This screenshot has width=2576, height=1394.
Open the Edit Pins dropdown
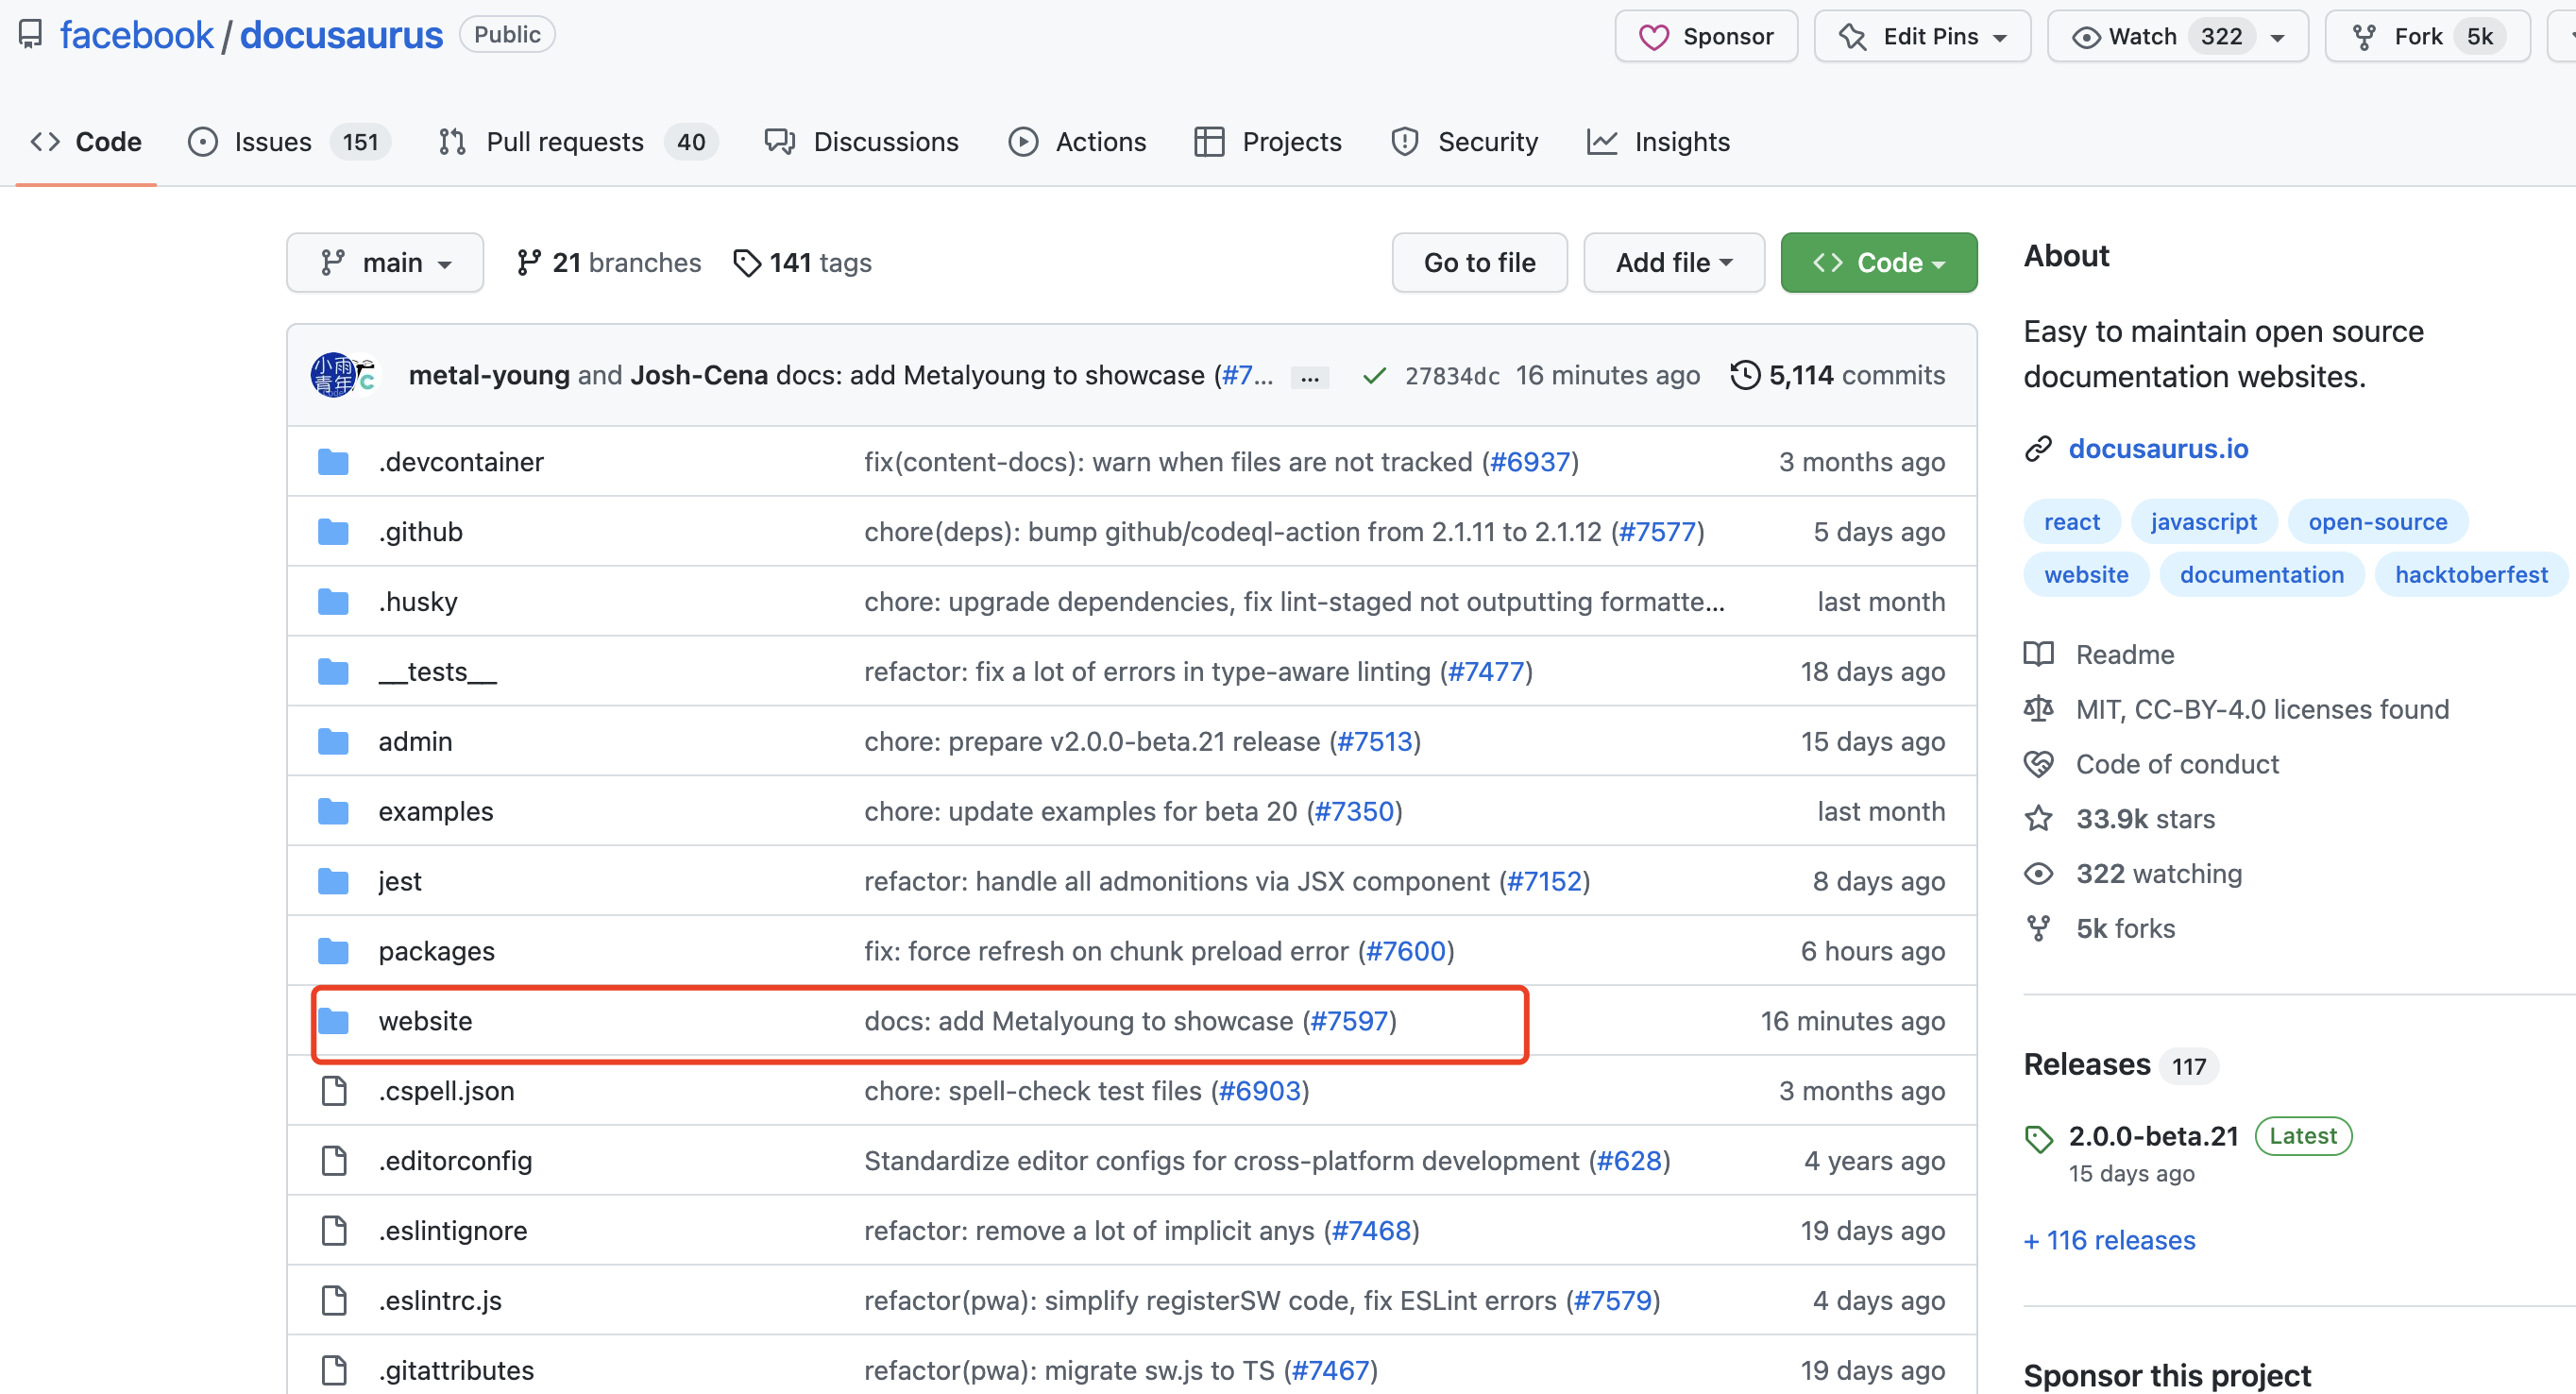coord(1922,37)
